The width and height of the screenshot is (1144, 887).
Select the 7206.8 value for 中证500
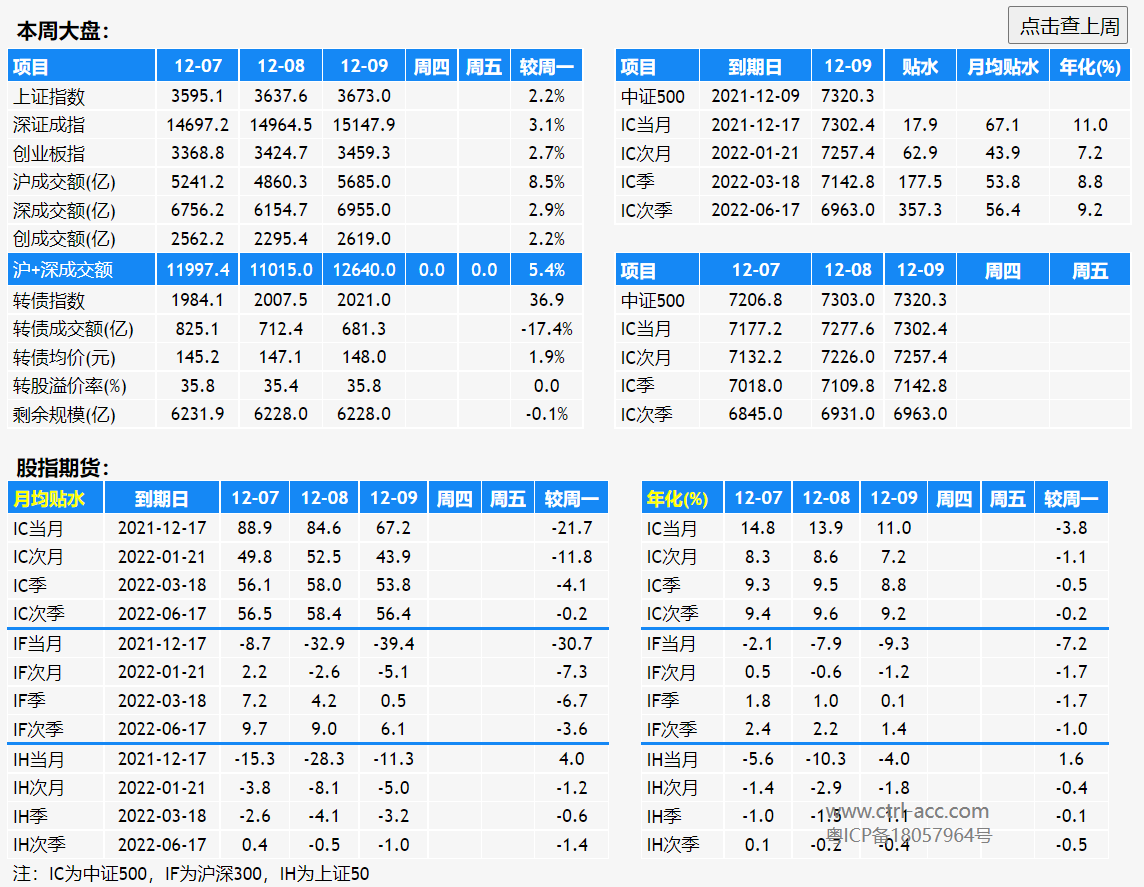pyautogui.click(x=755, y=300)
